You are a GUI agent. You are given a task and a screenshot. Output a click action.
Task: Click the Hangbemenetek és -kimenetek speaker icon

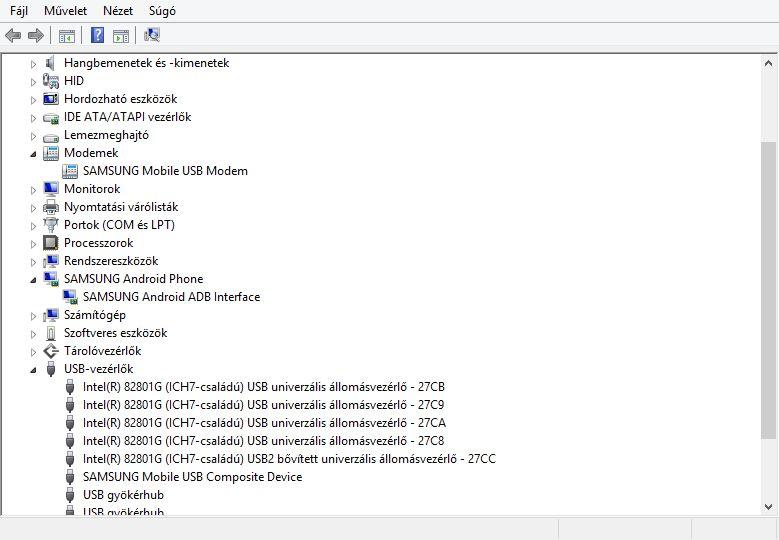tap(50, 63)
